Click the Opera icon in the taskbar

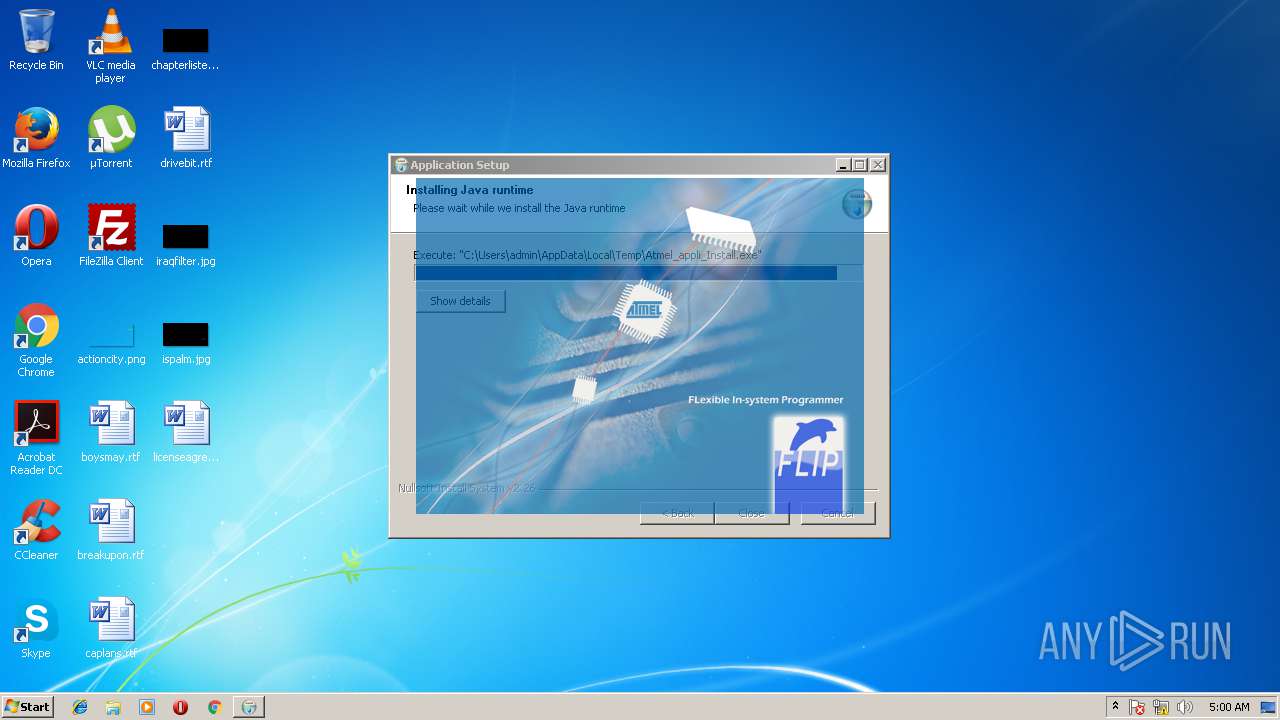180,707
